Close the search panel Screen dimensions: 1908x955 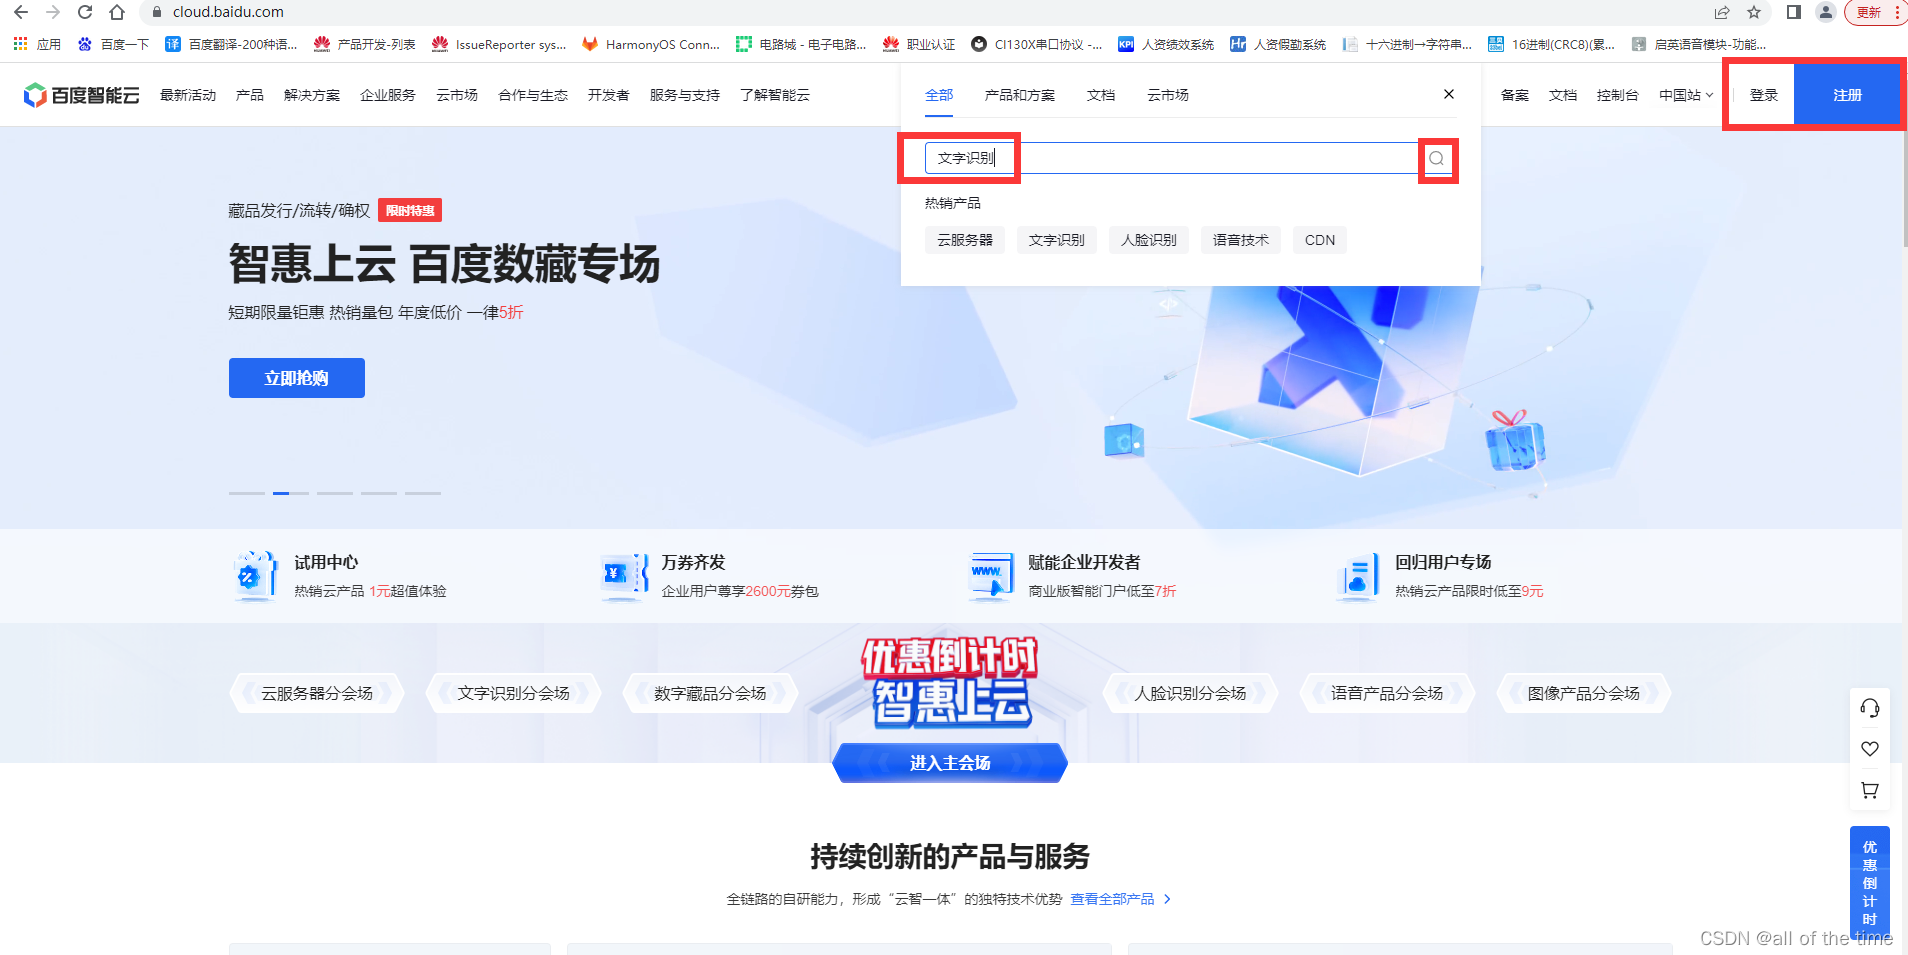(x=1449, y=94)
